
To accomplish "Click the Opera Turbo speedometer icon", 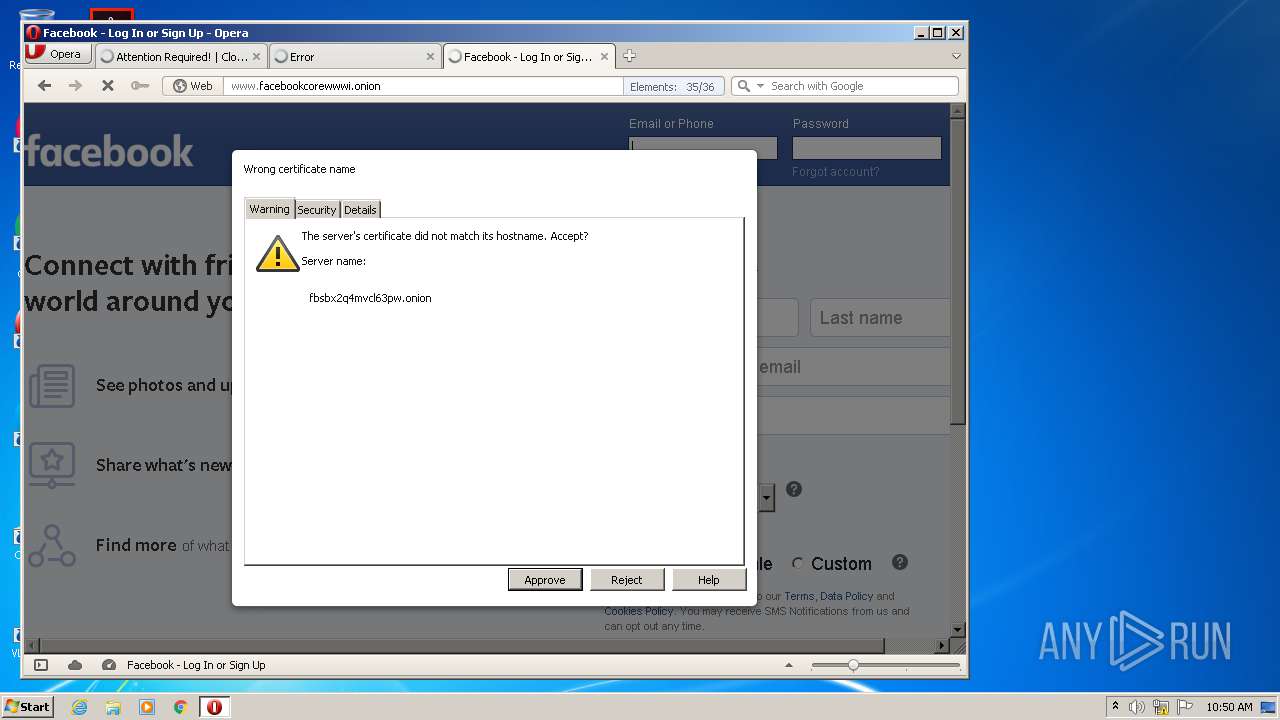I will [x=109, y=665].
